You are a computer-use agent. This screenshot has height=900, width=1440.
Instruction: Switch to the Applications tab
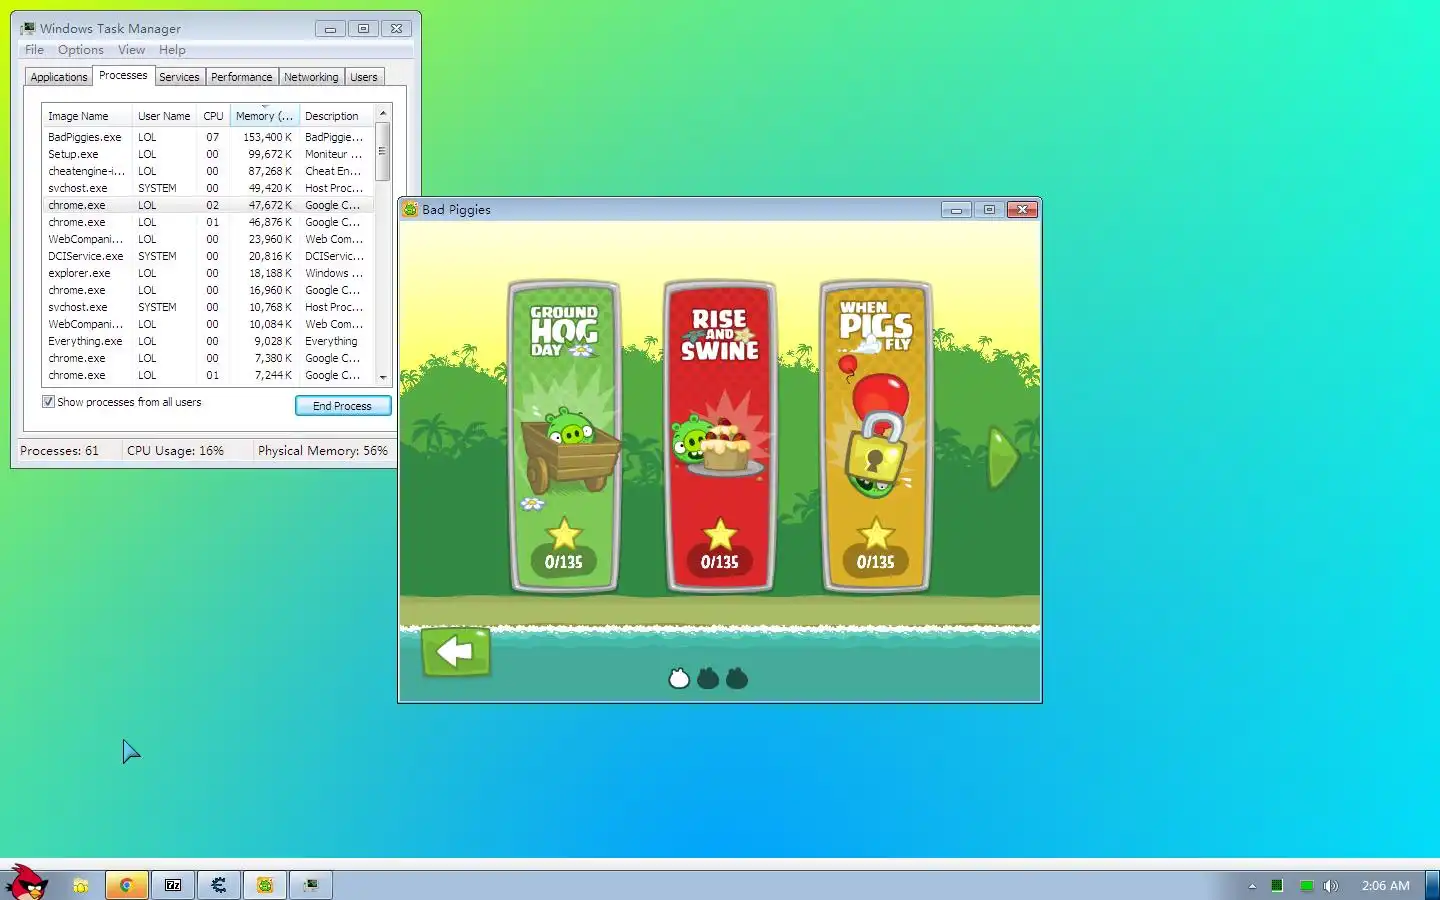[x=59, y=77]
